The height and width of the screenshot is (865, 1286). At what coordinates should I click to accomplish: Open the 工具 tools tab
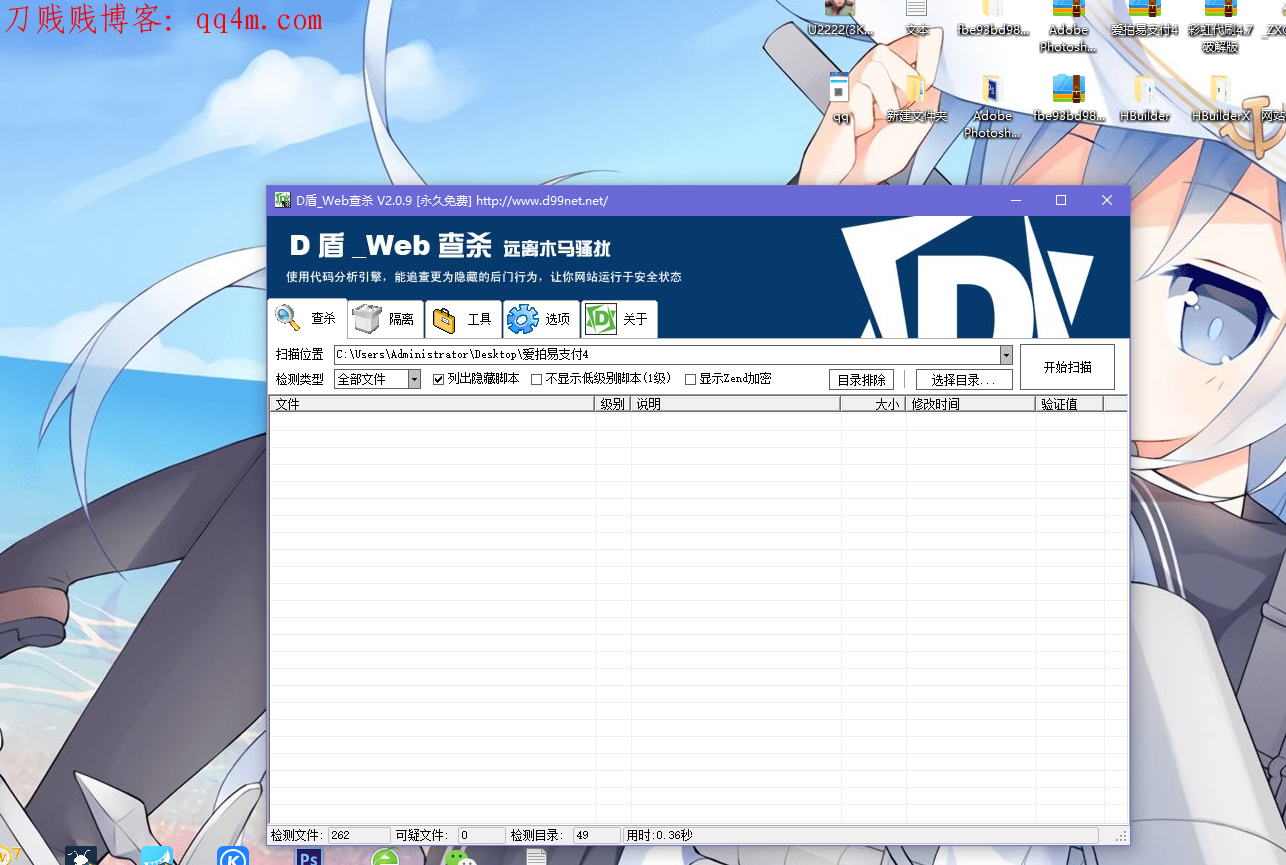(x=463, y=319)
